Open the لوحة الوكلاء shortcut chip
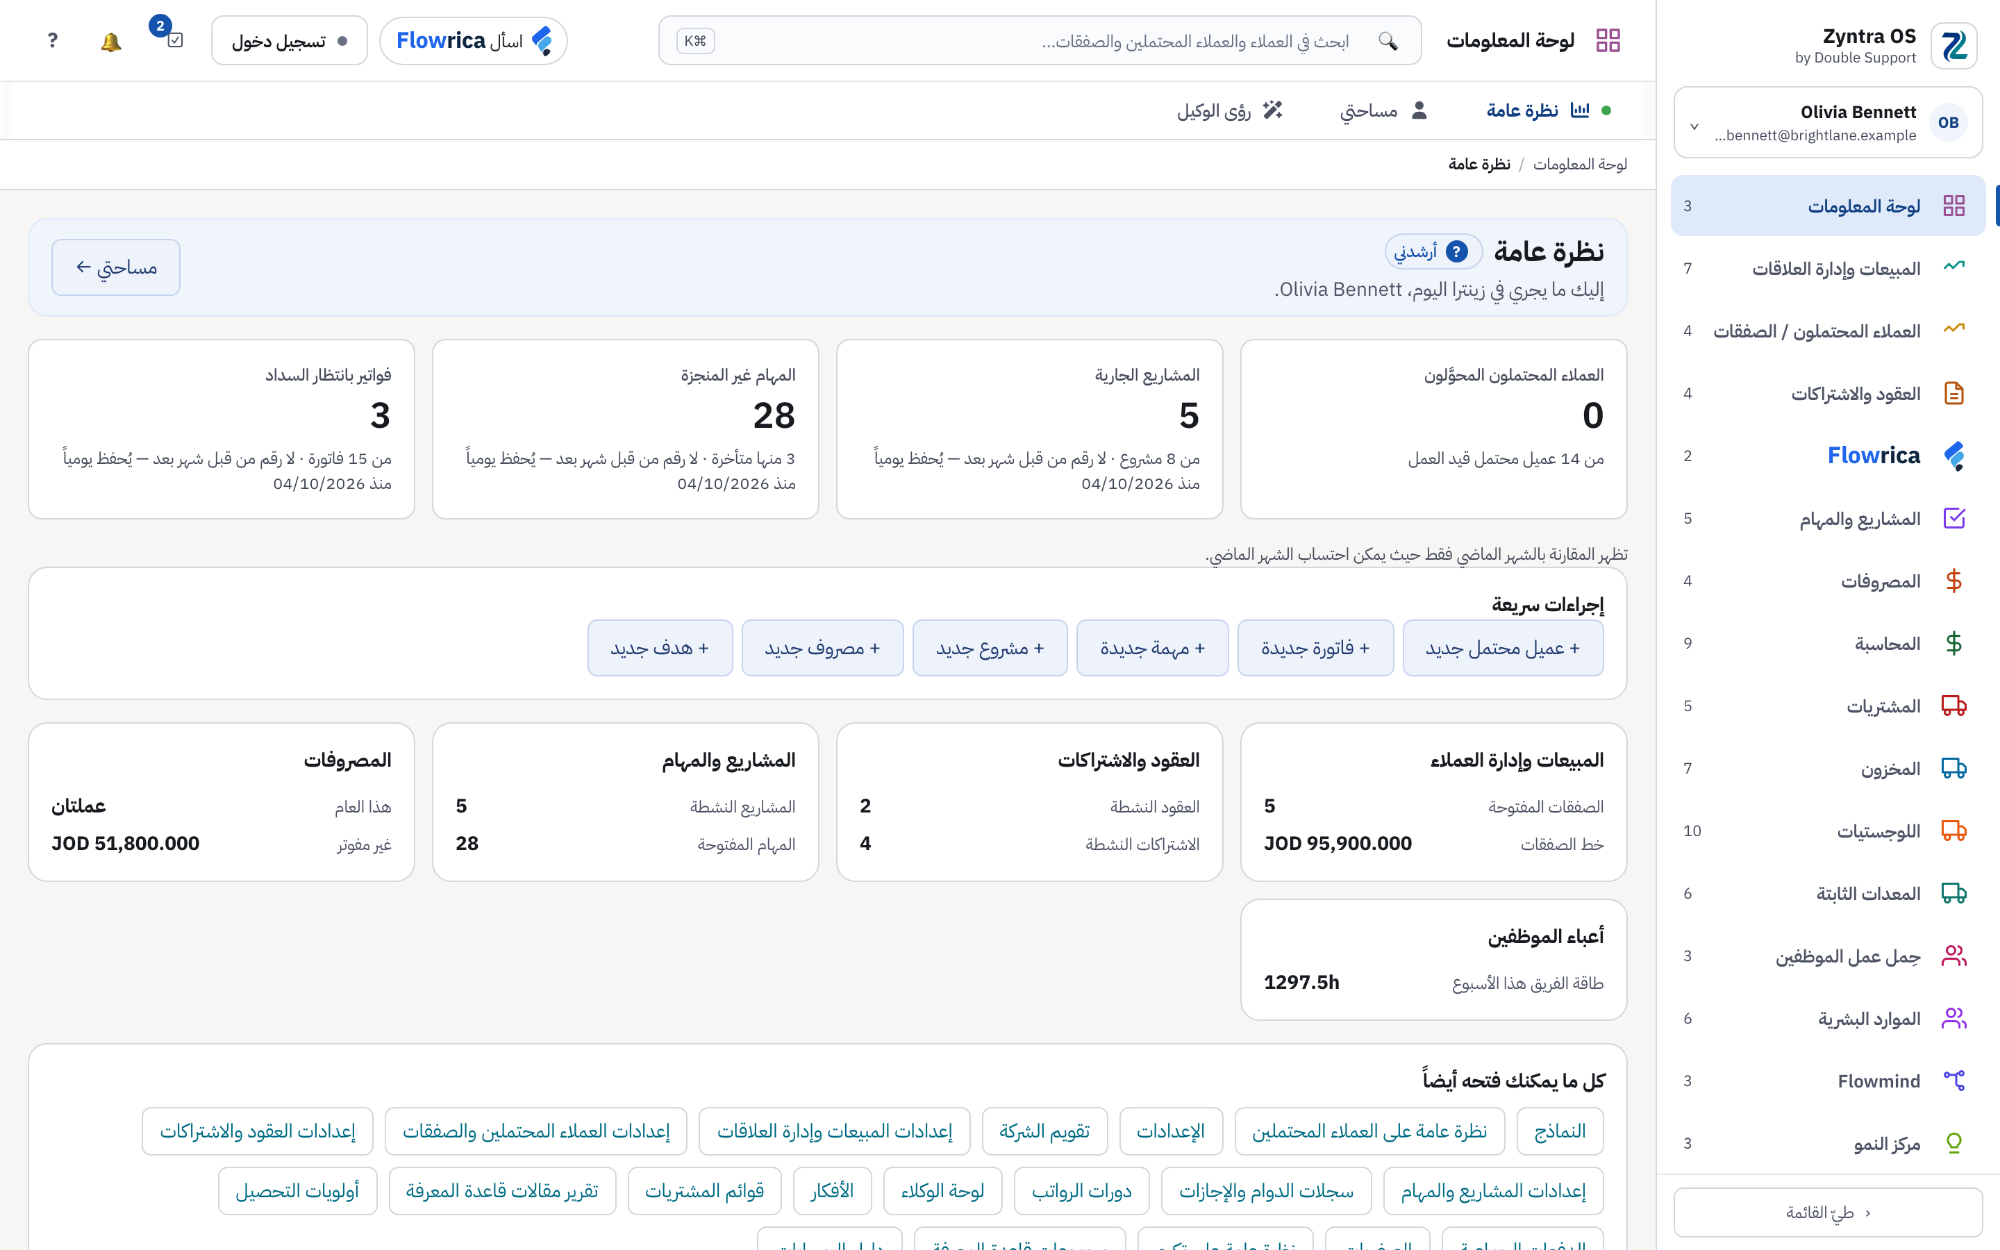2000x1250 pixels. pos(943,1191)
